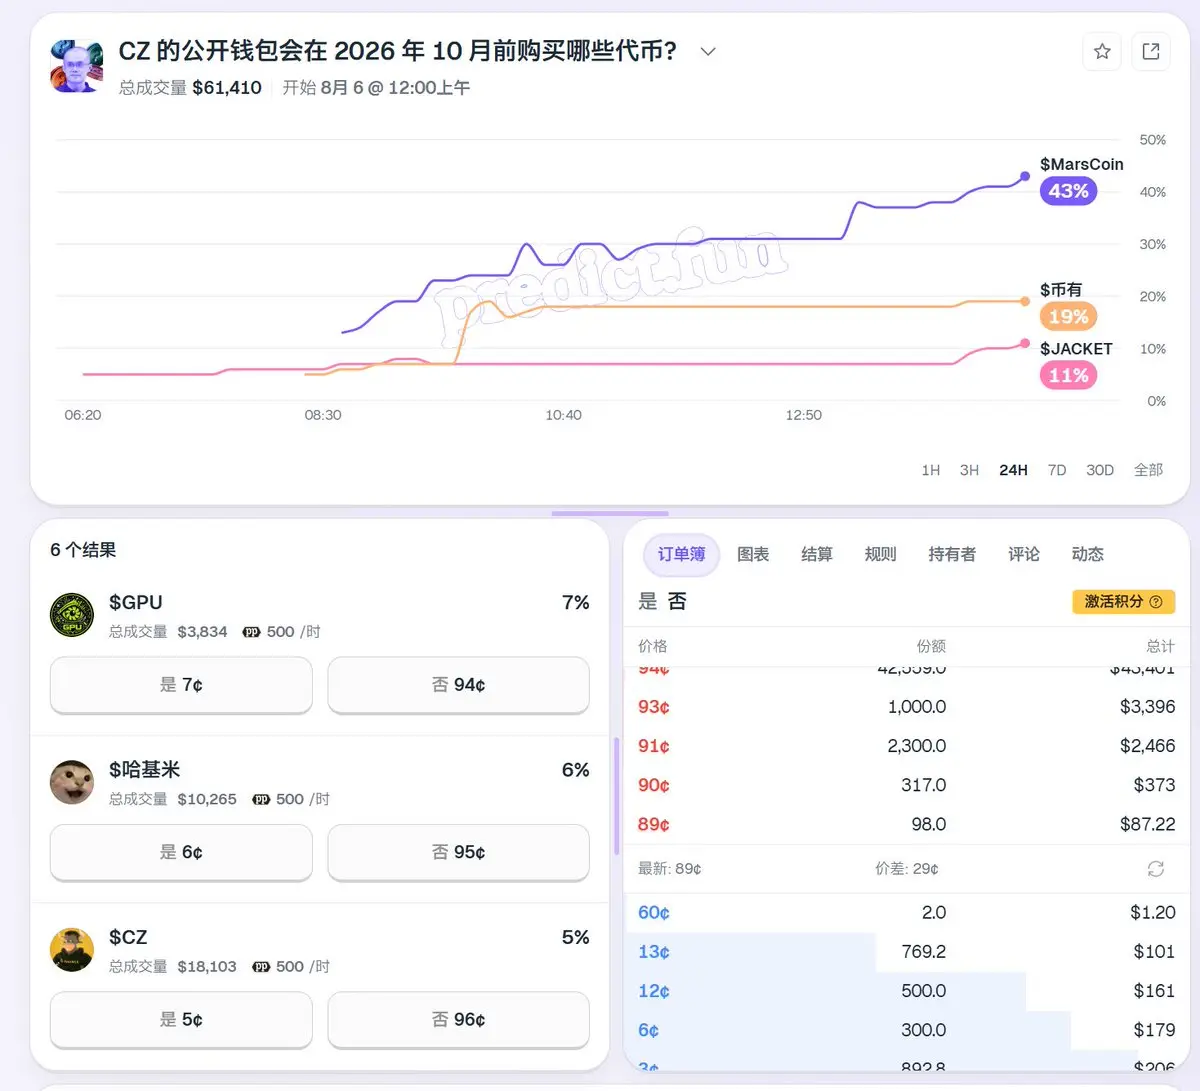Refresh the order book
Viewport: 1200px width, 1091px height.
click(1156, 869)
